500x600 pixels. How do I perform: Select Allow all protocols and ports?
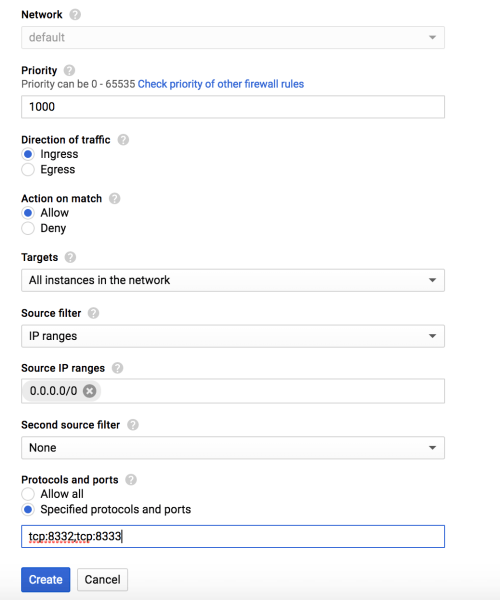[28, 494]
